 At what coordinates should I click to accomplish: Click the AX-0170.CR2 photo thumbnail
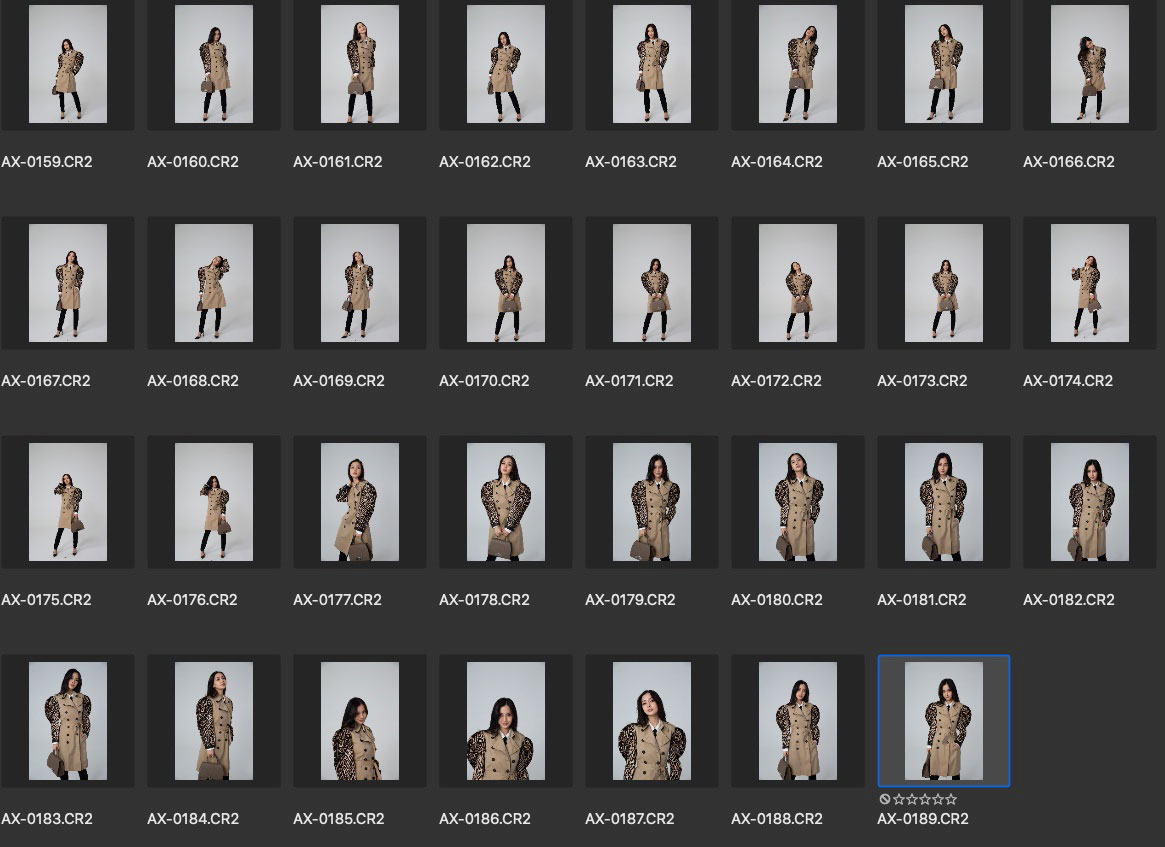pyautogui.click(x=506, y=283)
